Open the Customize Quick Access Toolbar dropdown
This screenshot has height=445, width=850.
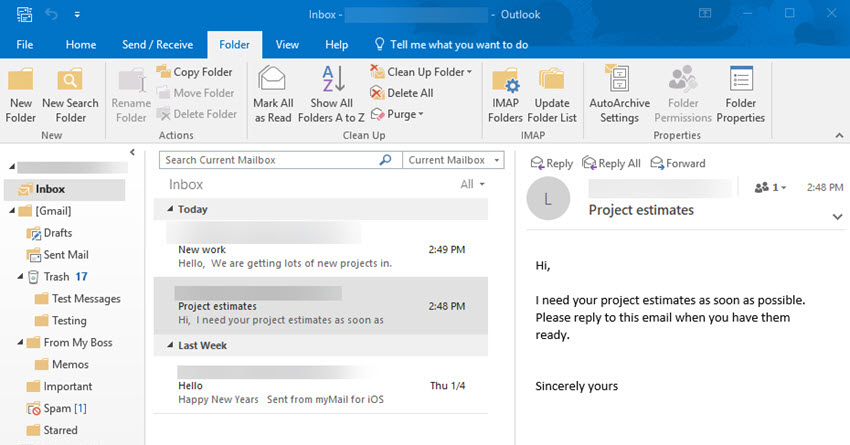point(77,15)
